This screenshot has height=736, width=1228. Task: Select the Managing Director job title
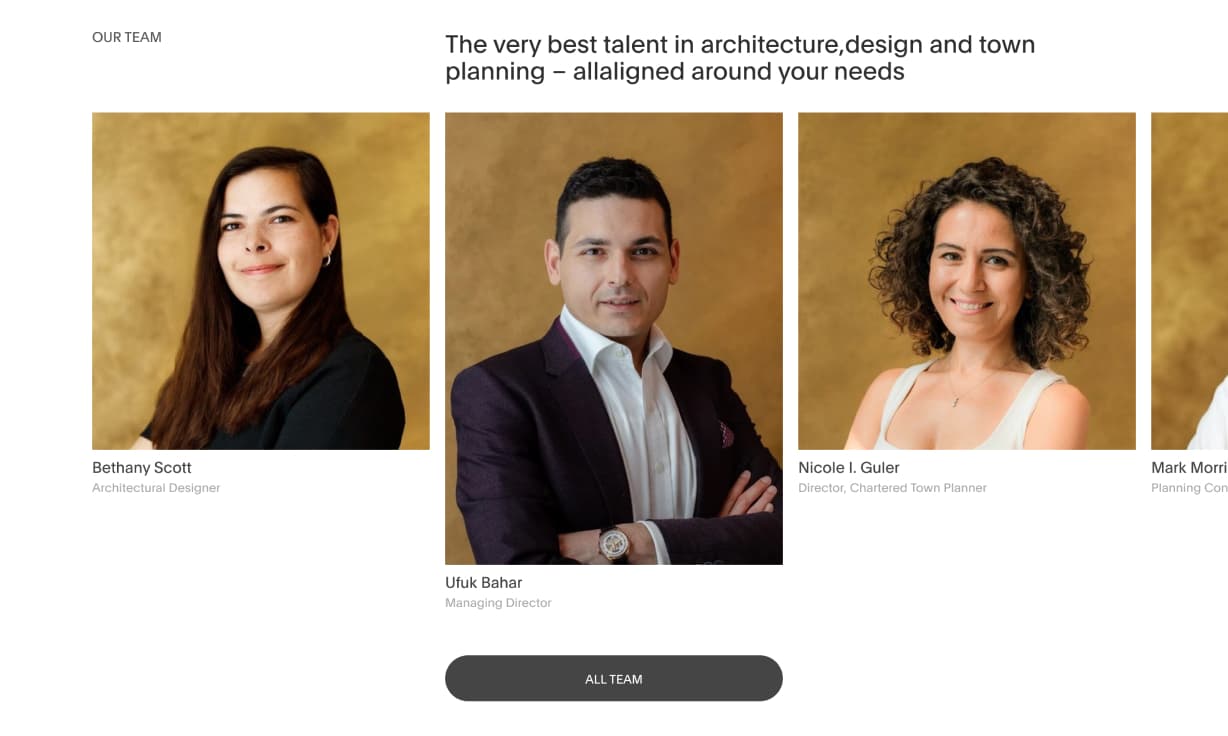tap(498, 603)
